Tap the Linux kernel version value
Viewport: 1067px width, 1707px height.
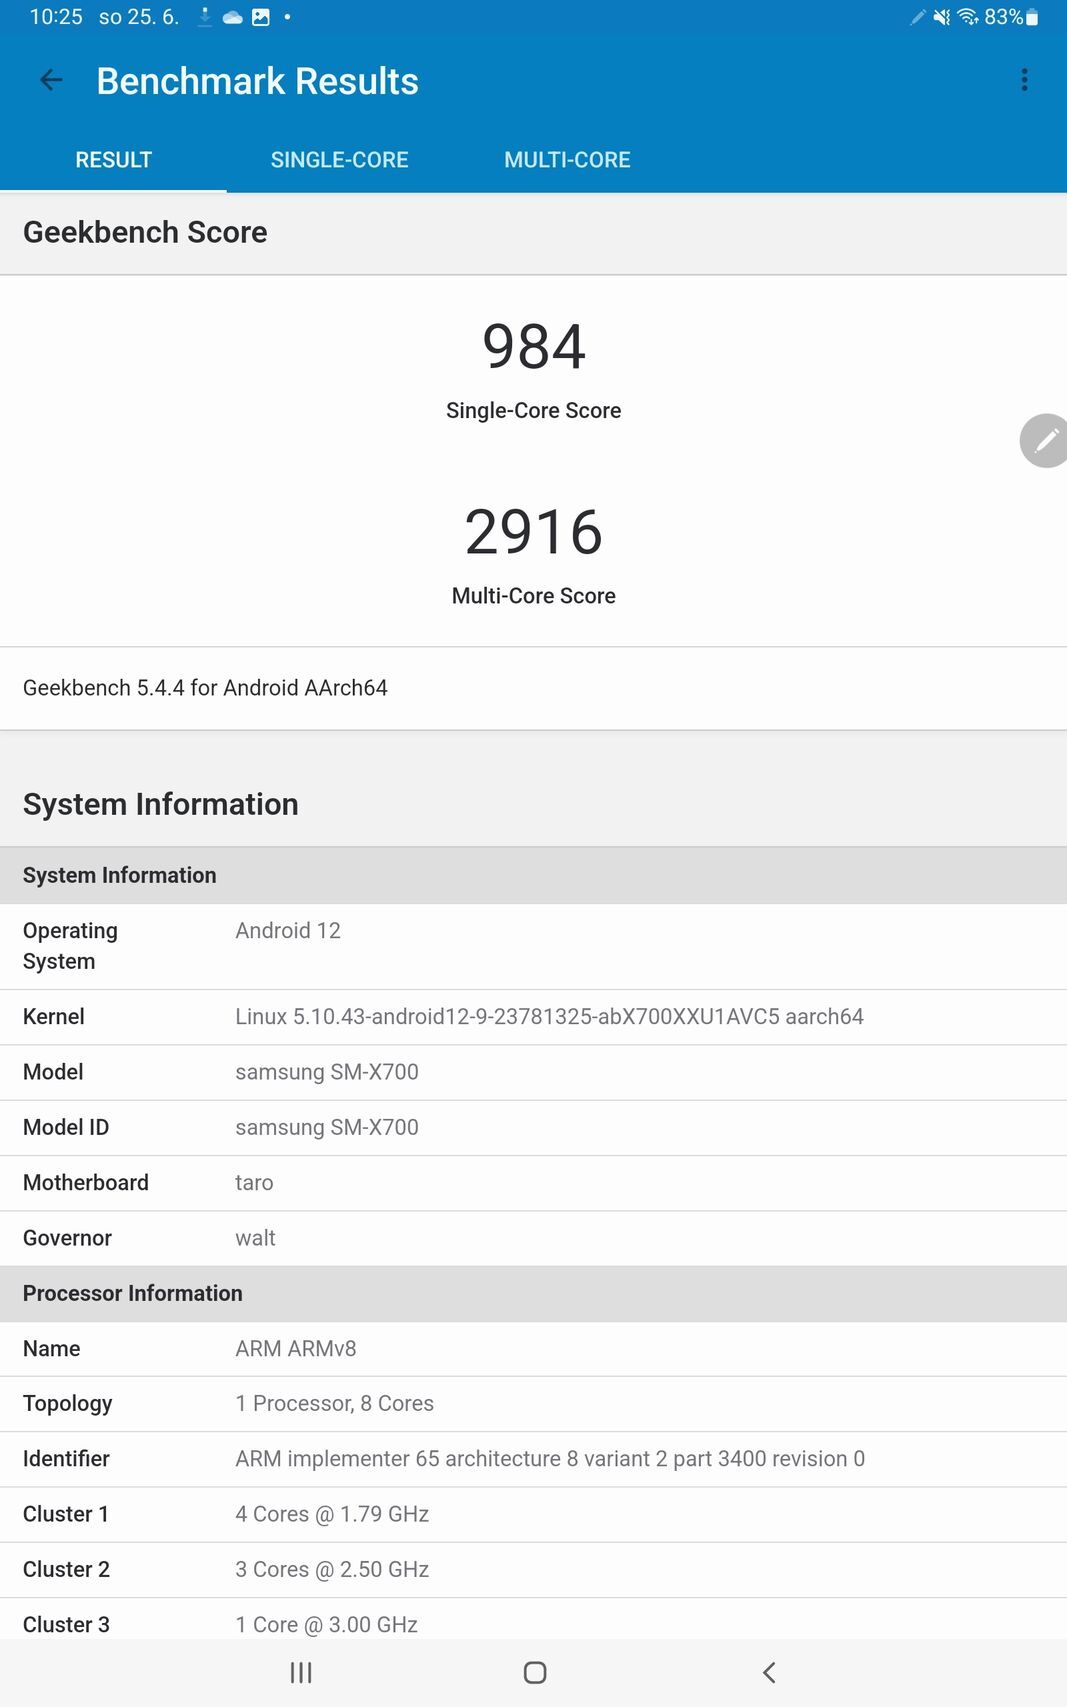[x=549, y=1017]
